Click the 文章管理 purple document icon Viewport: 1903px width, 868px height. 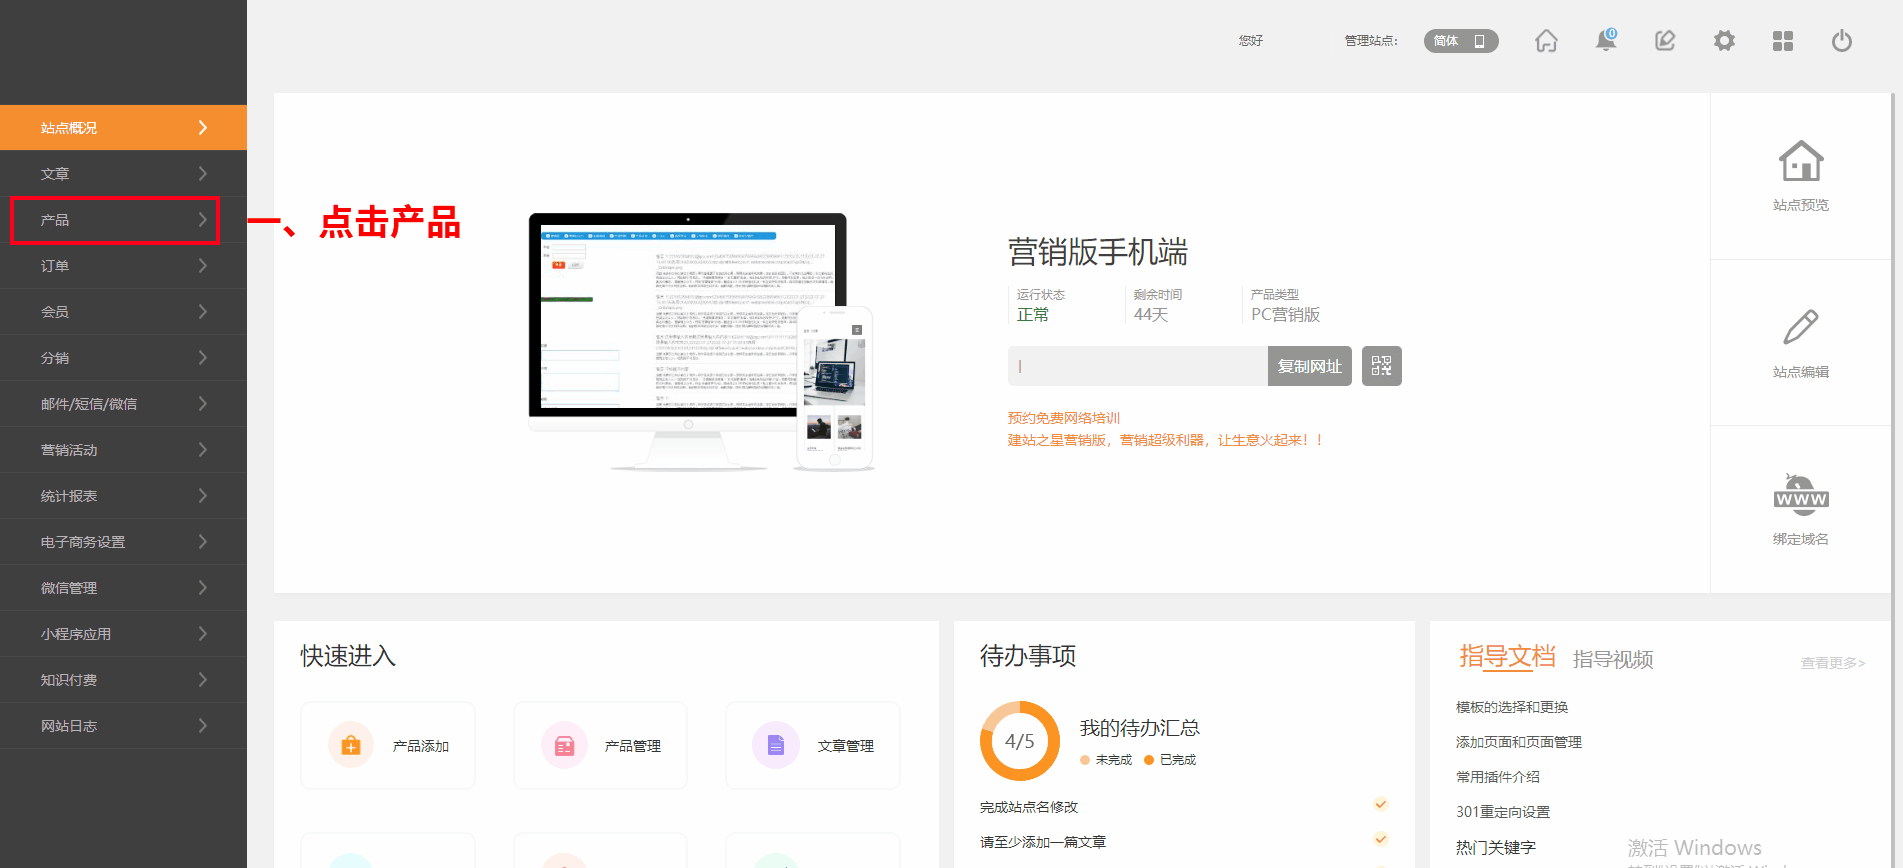[x=776, y=745]
